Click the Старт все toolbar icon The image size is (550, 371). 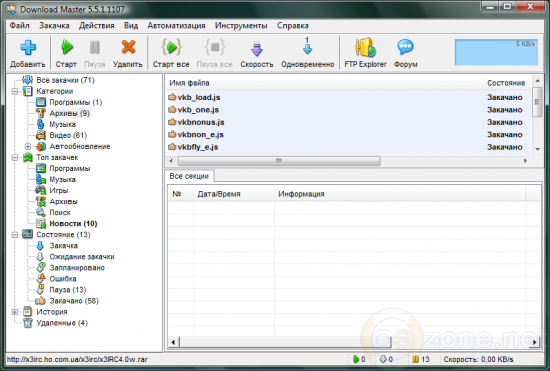(x=171, y=47)
